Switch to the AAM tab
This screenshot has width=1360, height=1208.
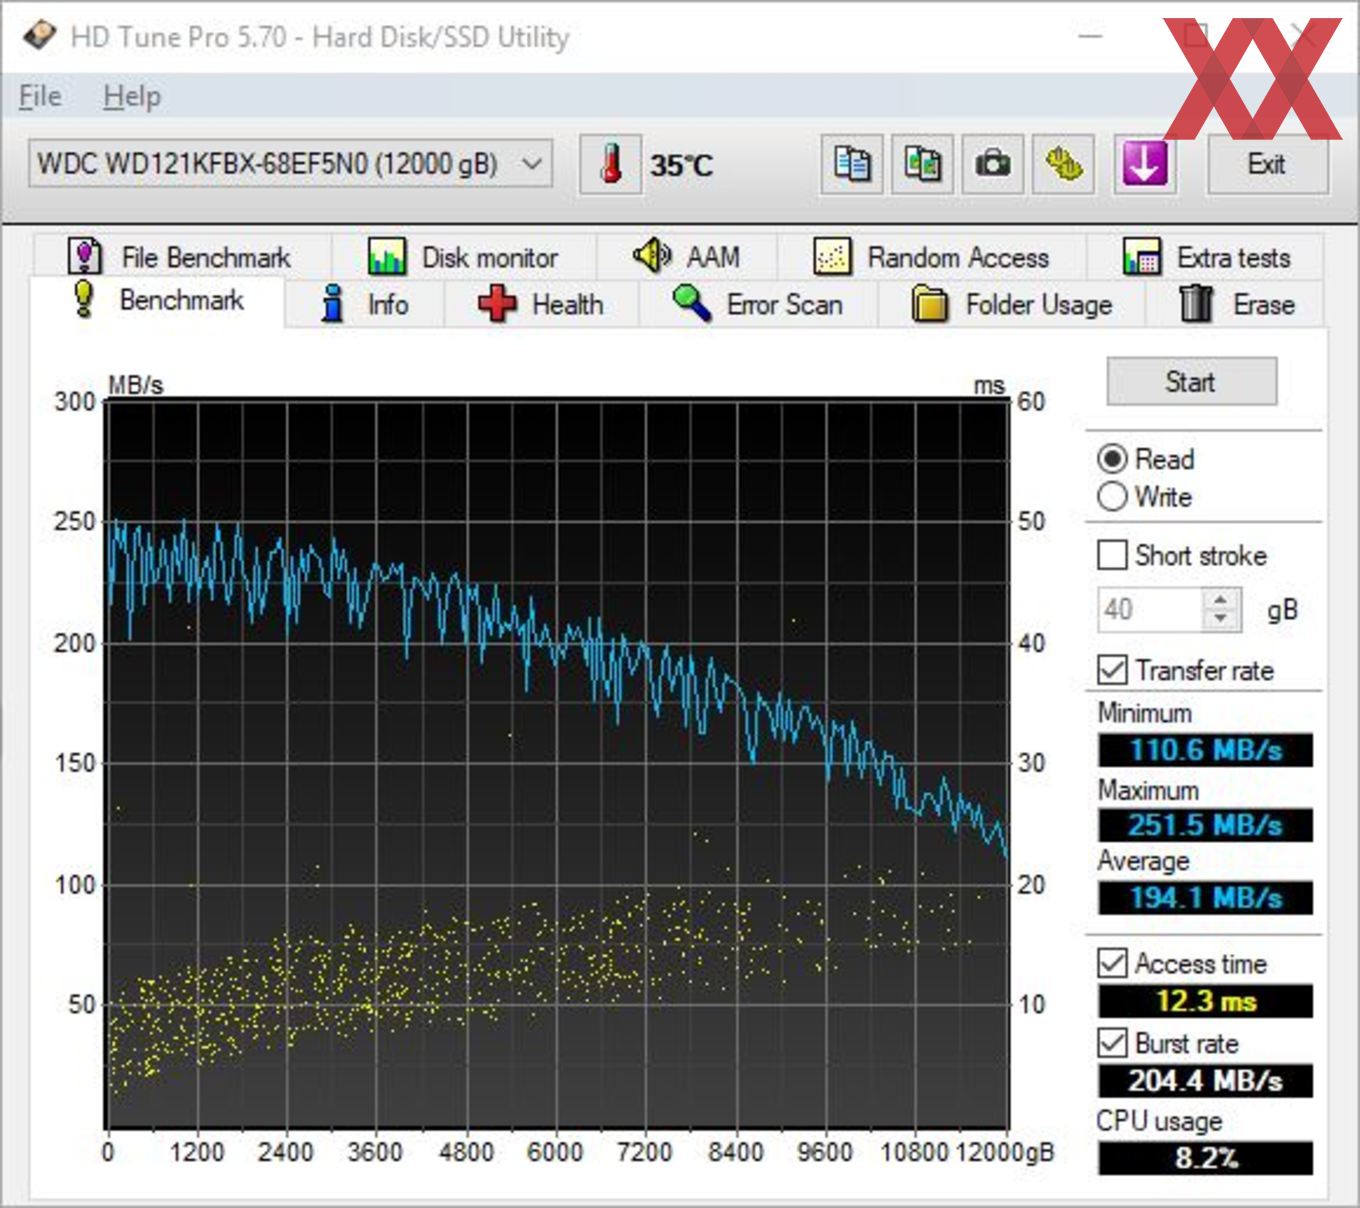(x=687, y=257)
